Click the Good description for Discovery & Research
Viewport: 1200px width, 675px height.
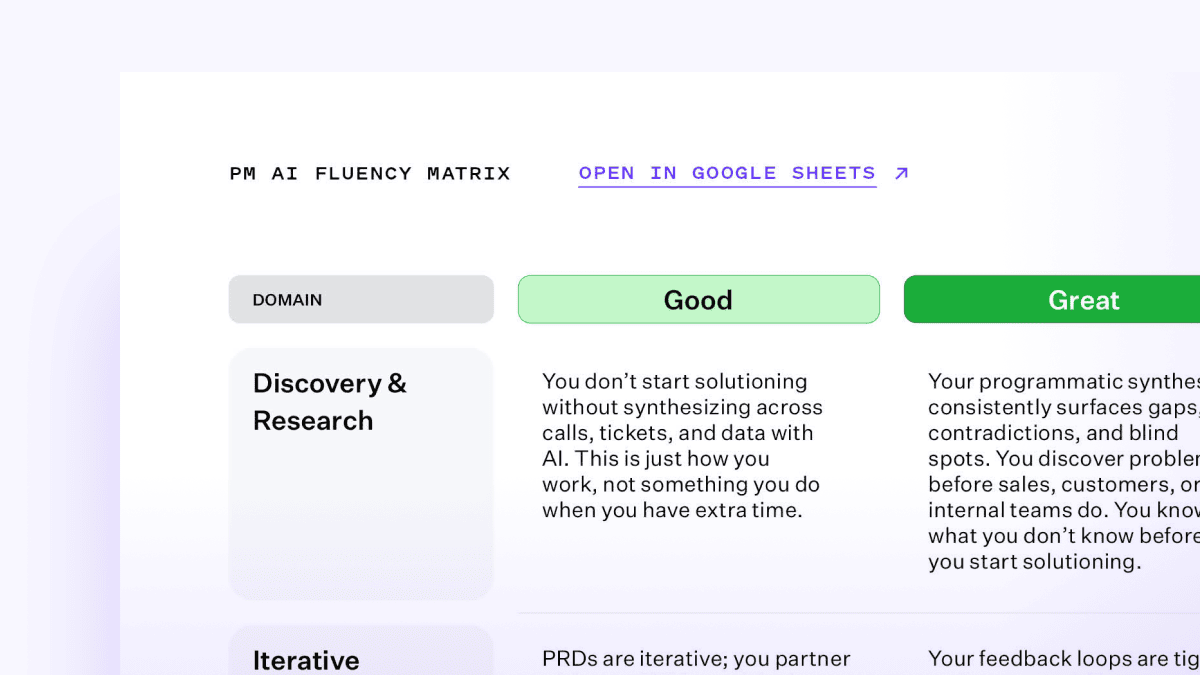[x=682, y=446]
